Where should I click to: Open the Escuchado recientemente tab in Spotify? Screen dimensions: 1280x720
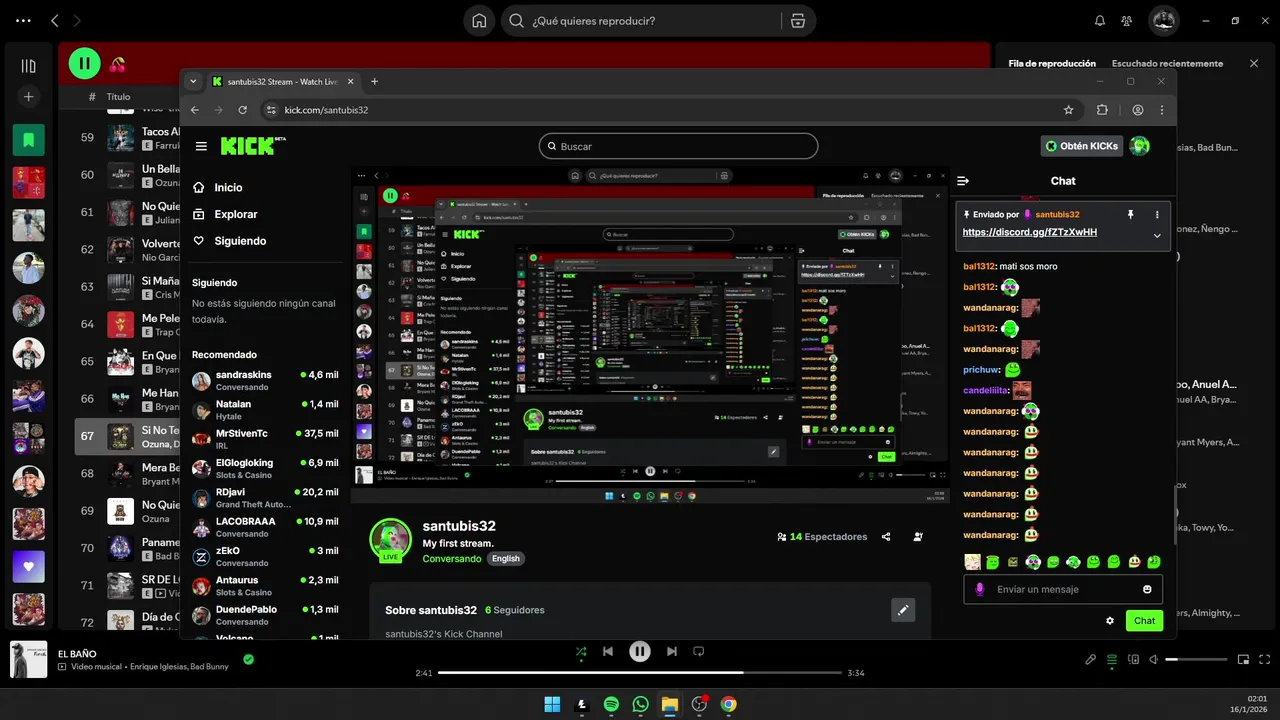click(x=1167, y=63)
